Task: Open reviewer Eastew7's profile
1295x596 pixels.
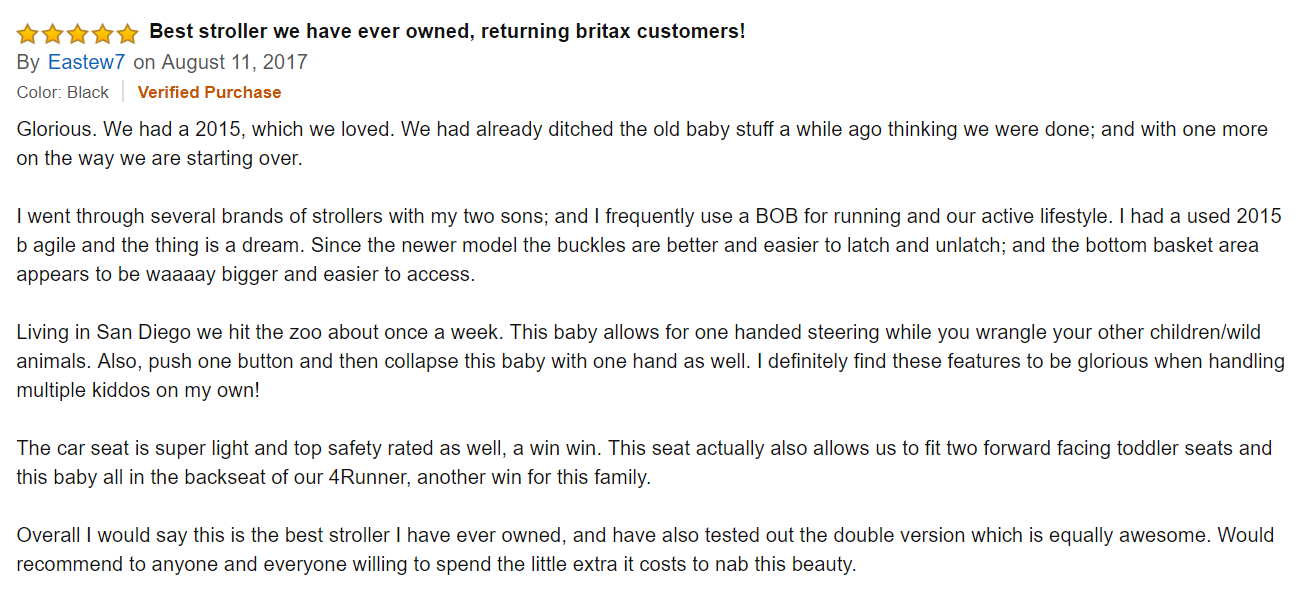Action: (x=86, y=62)
